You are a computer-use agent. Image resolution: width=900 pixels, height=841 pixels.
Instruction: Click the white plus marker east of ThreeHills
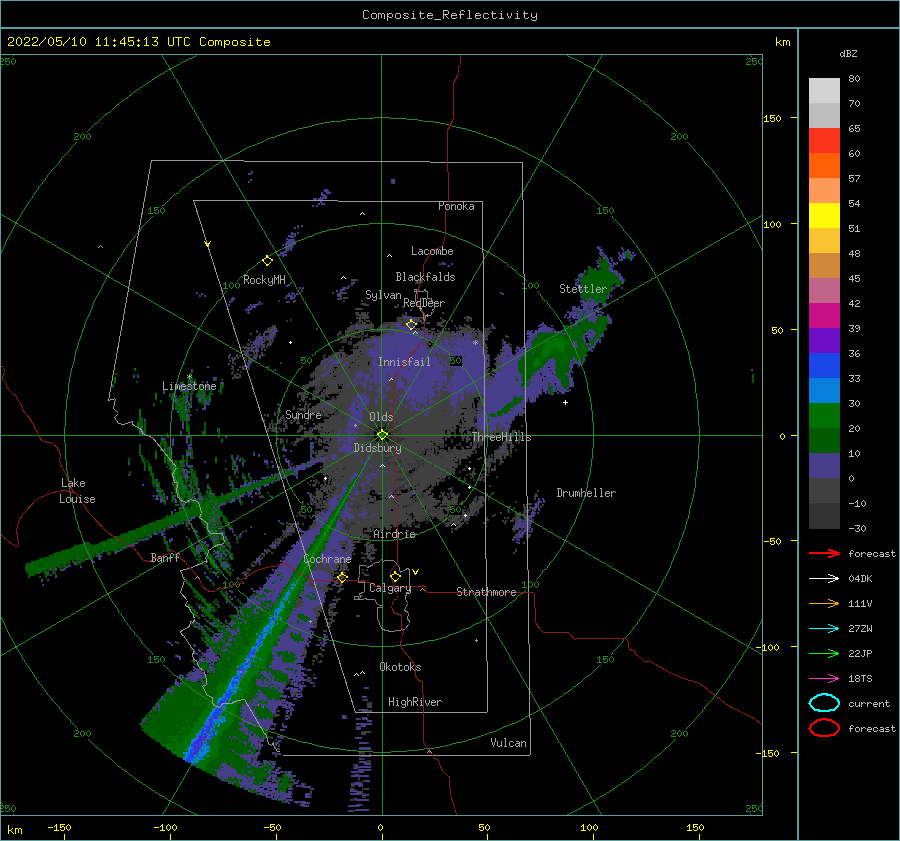pos(565,402)
